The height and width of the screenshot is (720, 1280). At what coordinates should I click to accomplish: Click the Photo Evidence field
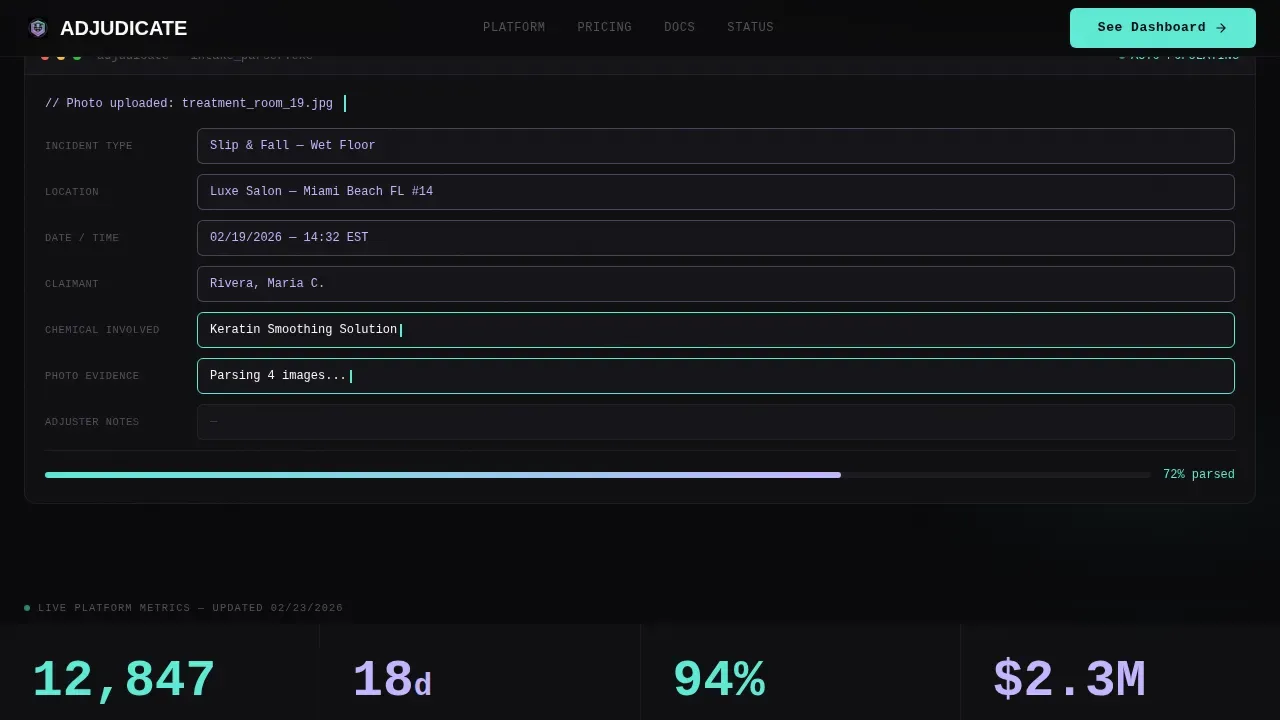pos(716,376)
